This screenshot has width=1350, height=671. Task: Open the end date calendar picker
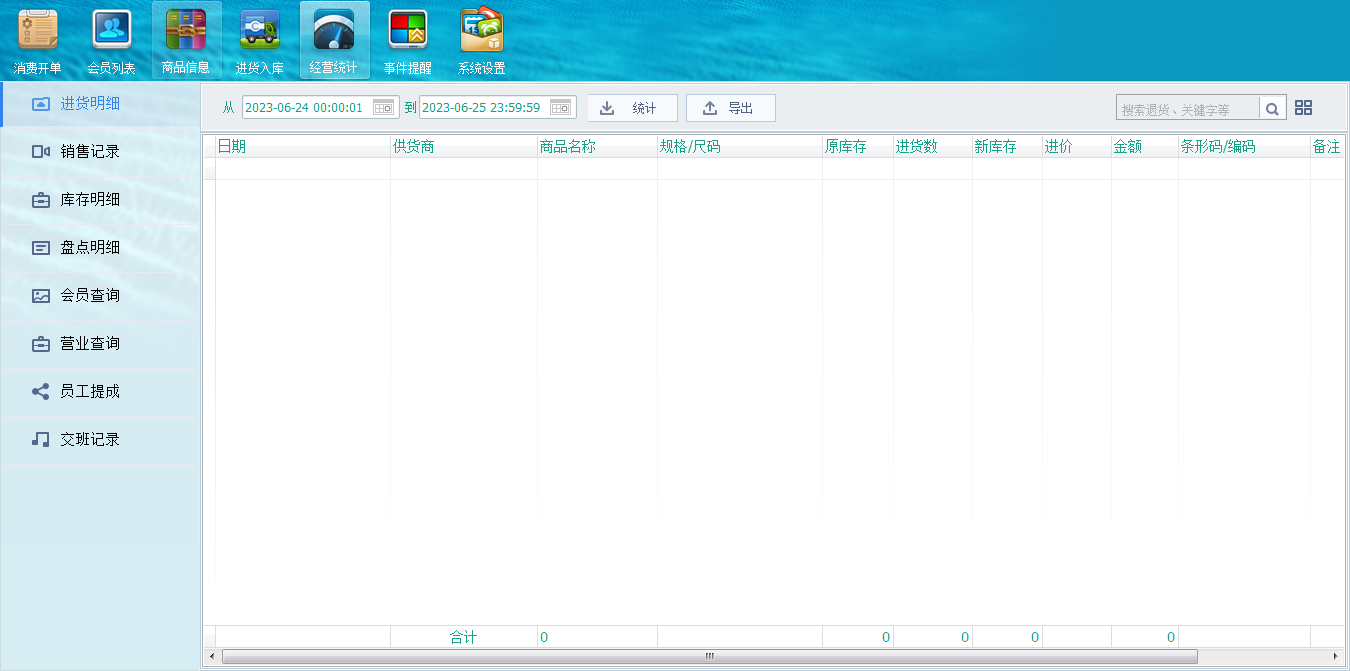pos(560,108)
